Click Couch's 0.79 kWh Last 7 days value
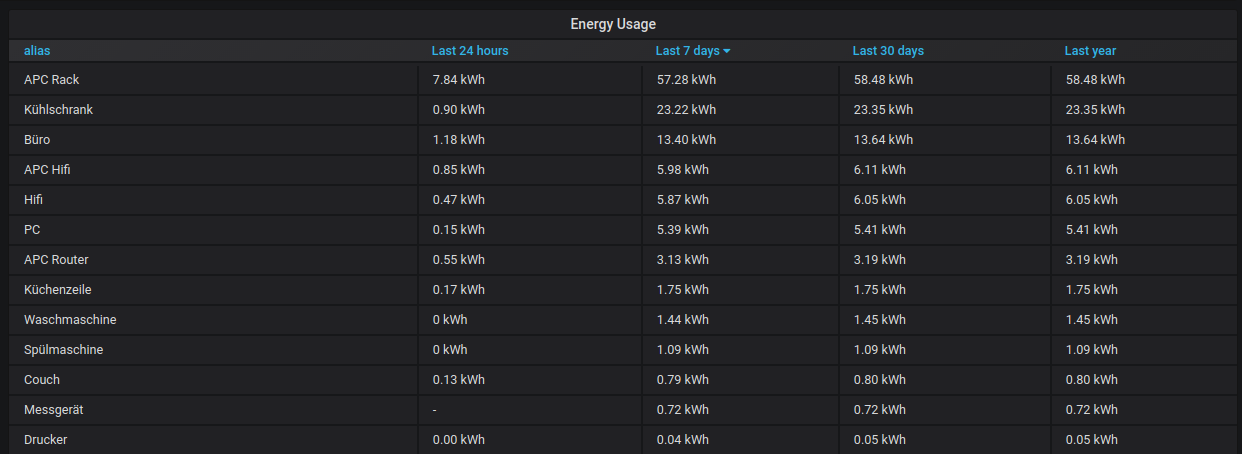This screenshot has width=1242, height=454. [x=682, y=380]
